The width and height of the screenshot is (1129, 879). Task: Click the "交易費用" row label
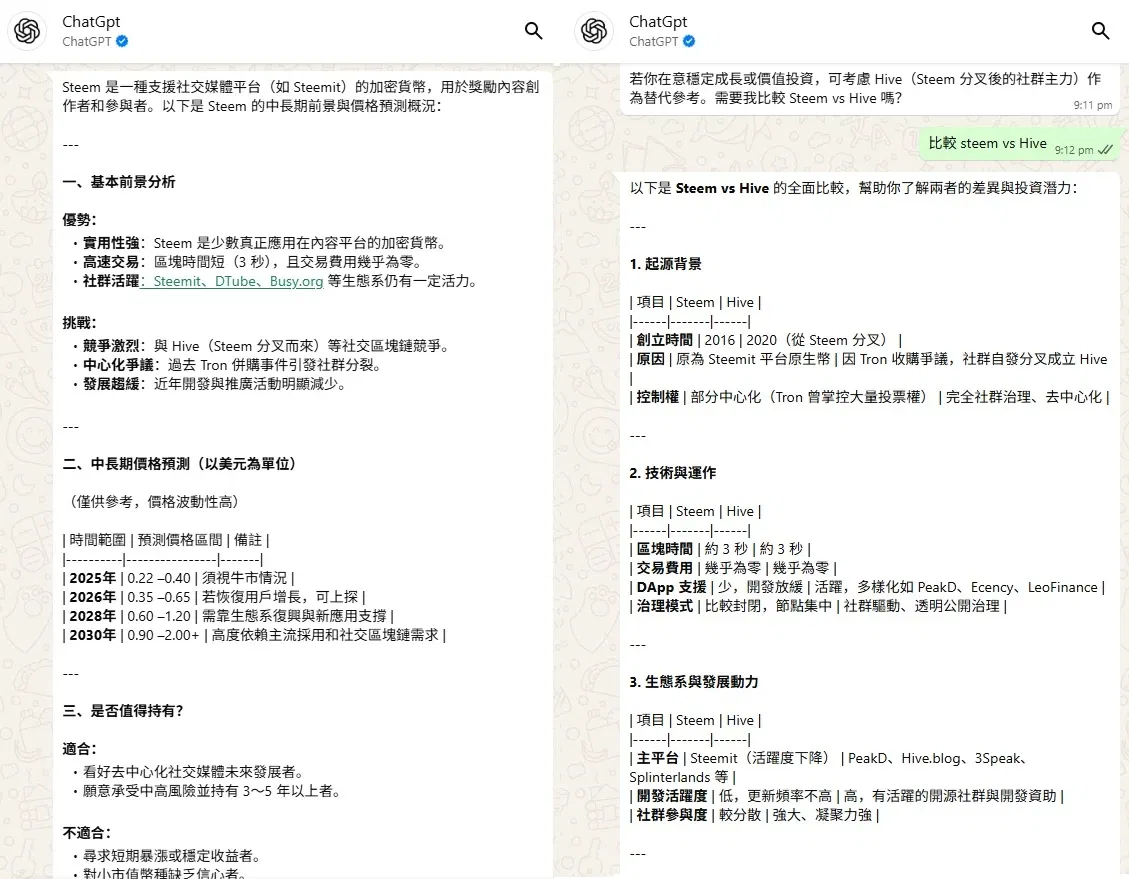point(665,568)
